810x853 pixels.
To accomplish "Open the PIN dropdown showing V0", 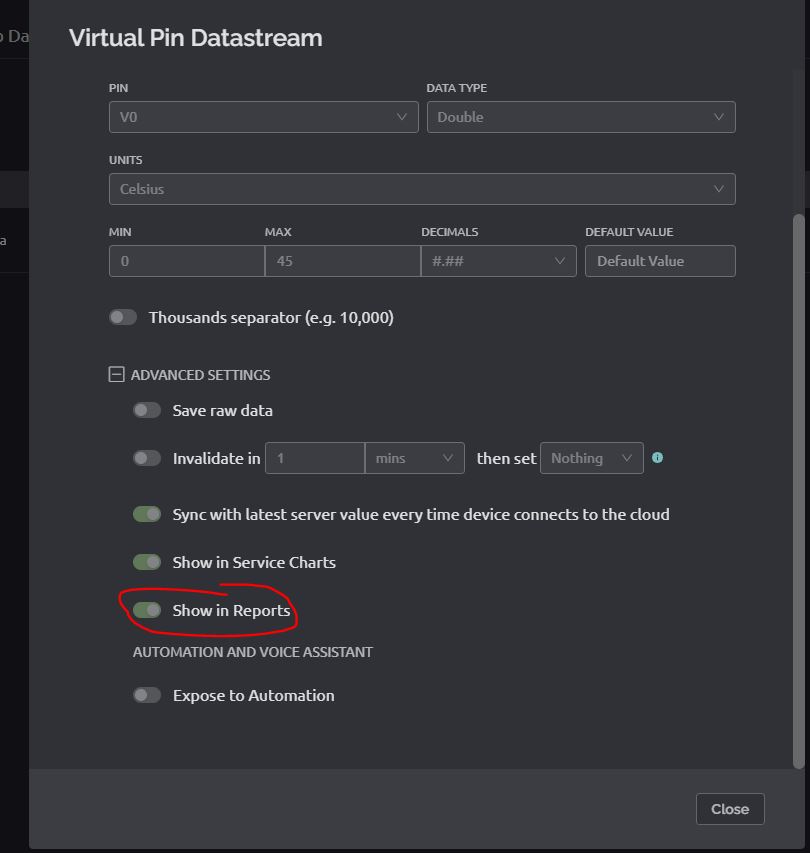I will 263,117.
